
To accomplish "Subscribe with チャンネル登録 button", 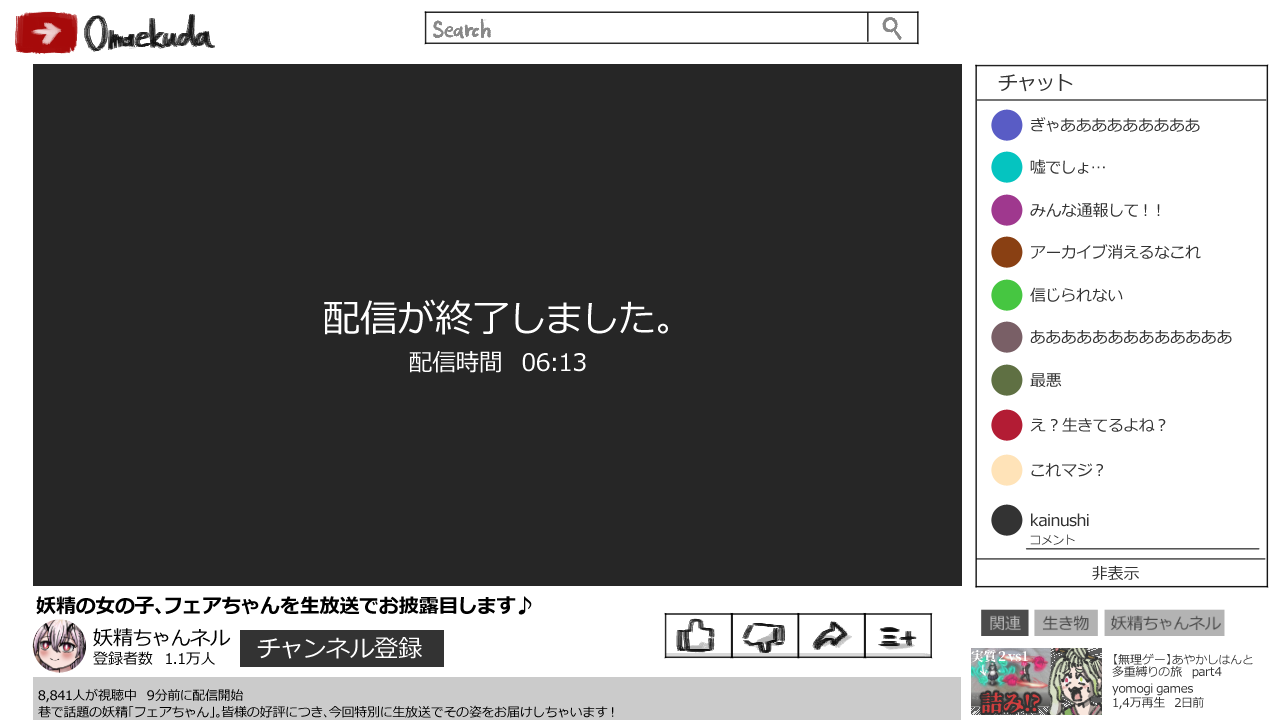I will coord(342,648).
